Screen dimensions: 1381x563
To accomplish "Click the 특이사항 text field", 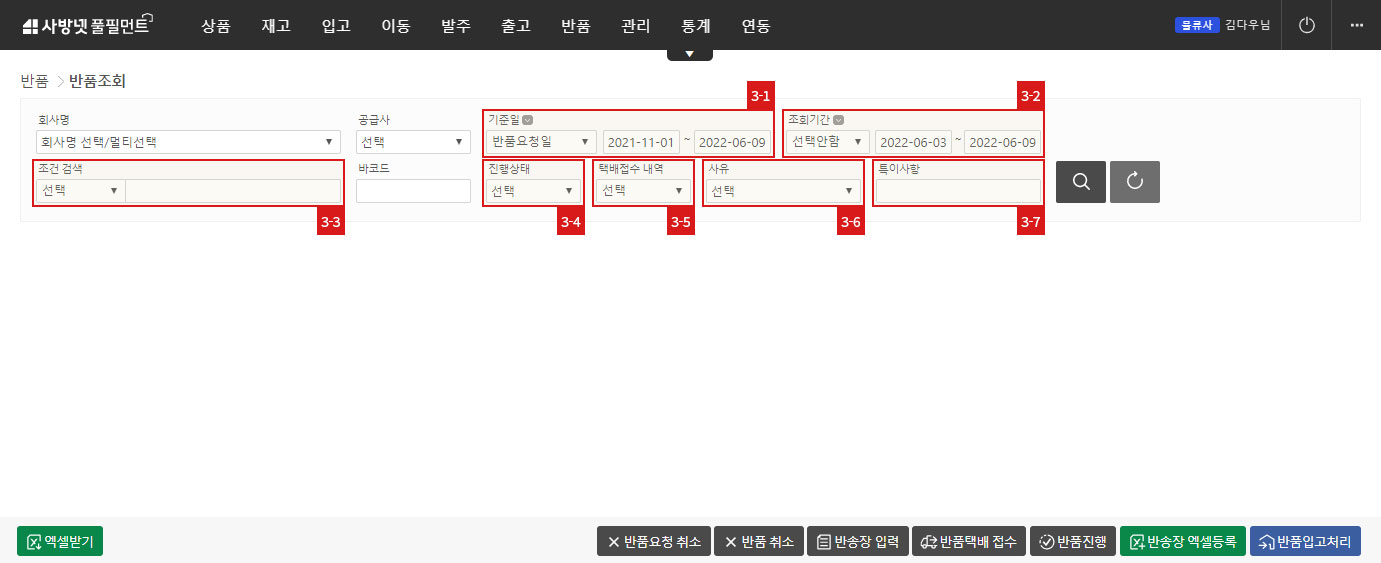I will (958, 191).
